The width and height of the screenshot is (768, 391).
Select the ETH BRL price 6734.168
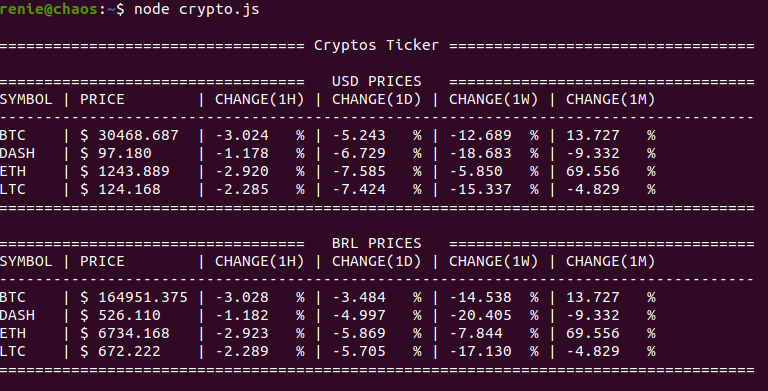point(134,334)
